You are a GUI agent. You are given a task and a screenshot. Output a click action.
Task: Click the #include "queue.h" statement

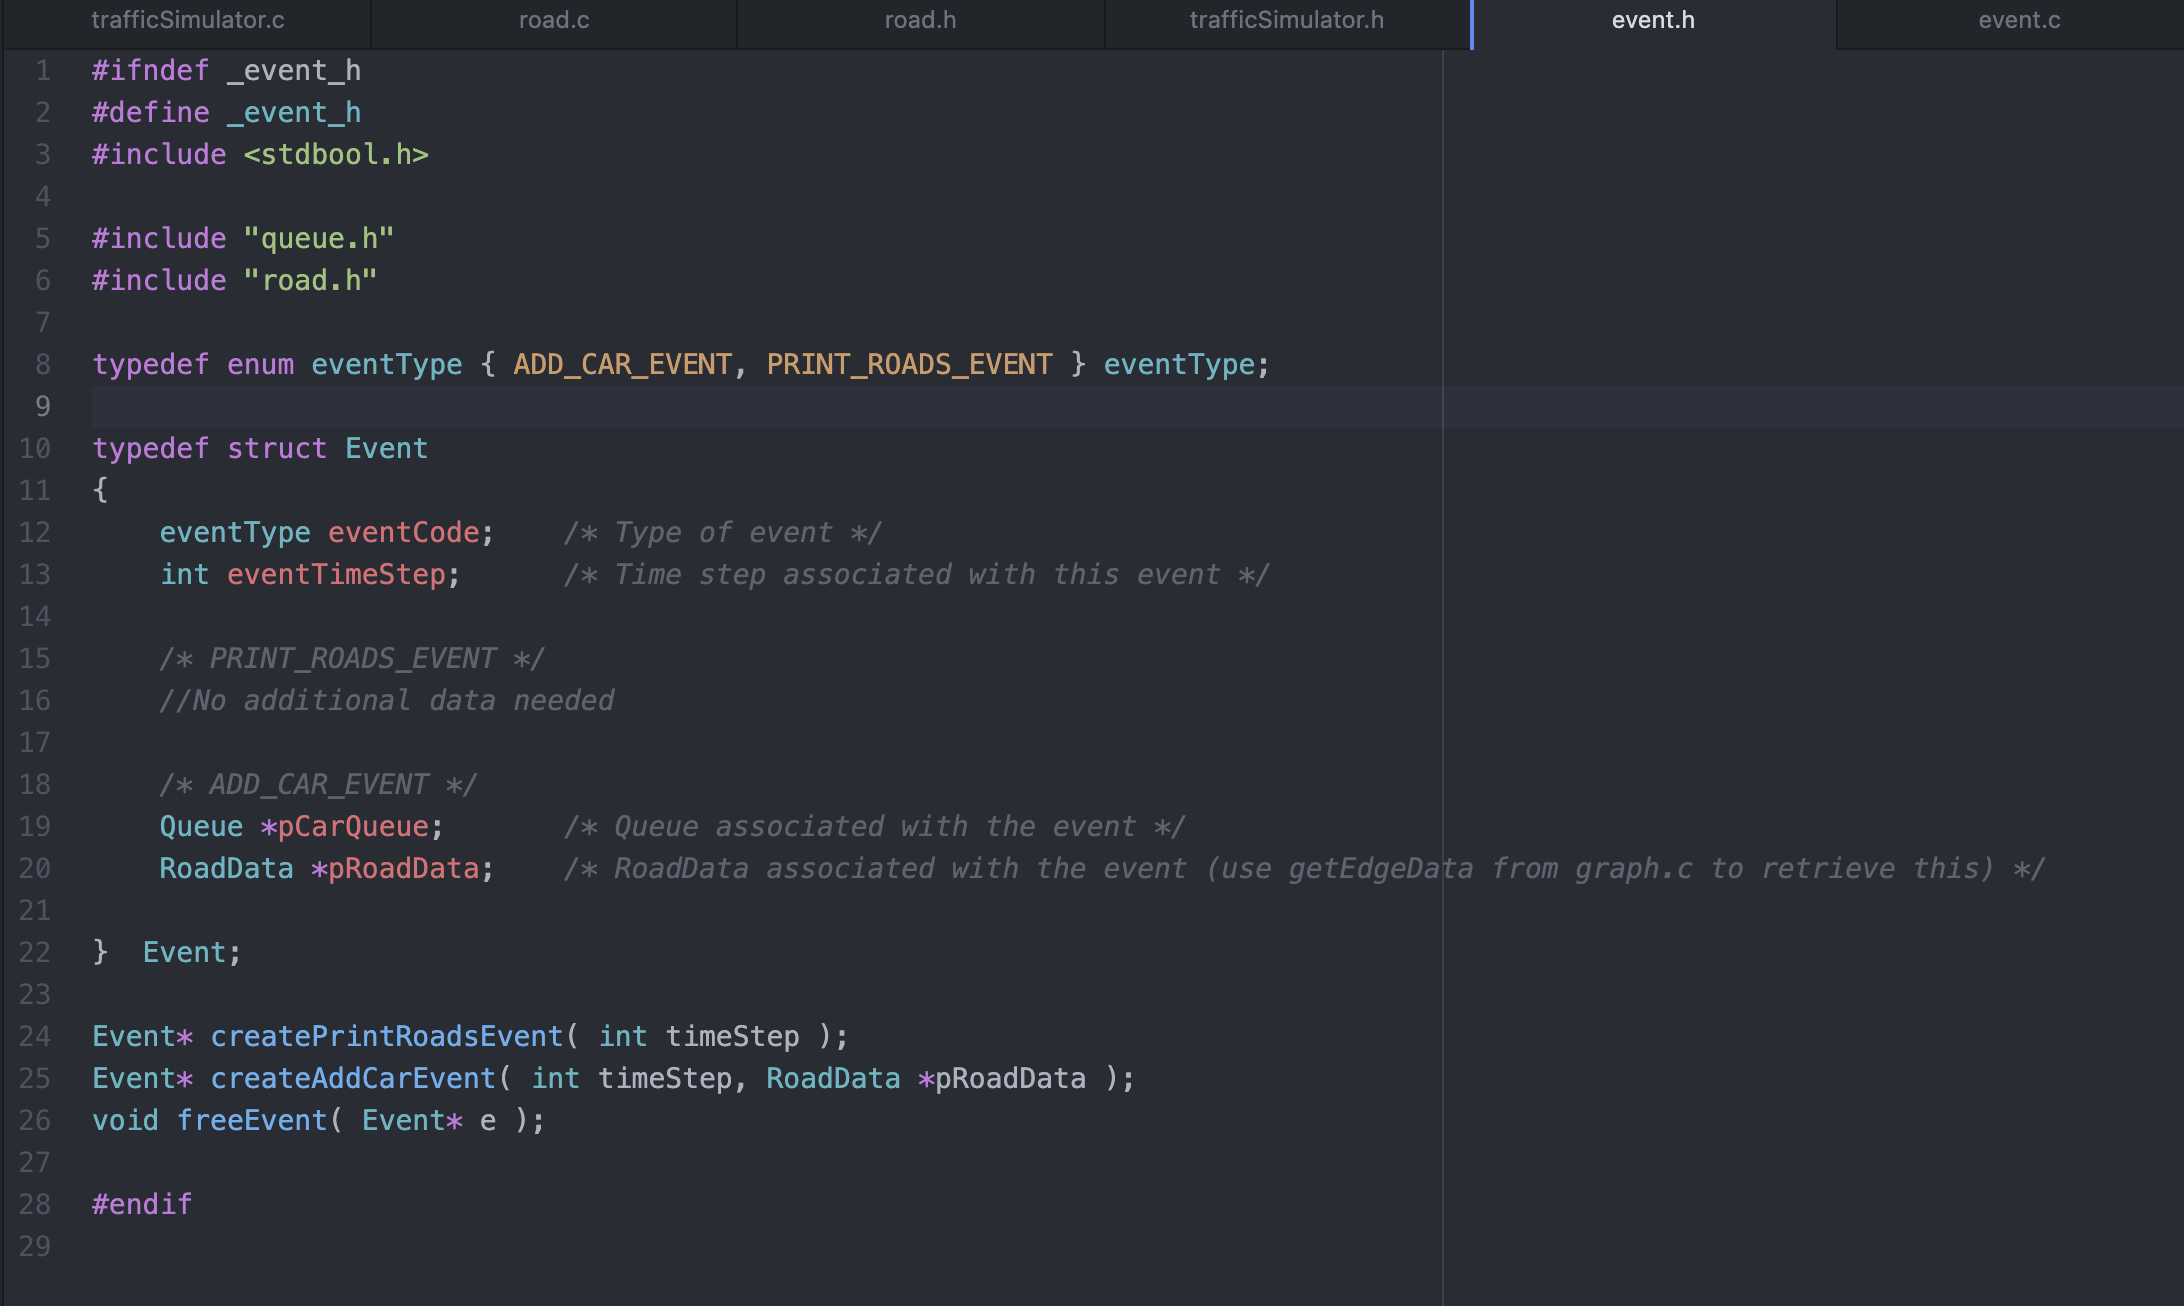(x=242, y=238)
